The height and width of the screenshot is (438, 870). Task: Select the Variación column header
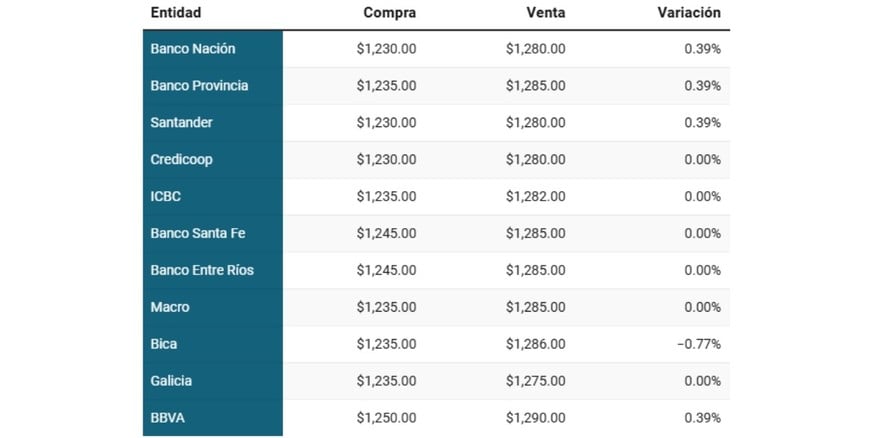coord(689,13)
